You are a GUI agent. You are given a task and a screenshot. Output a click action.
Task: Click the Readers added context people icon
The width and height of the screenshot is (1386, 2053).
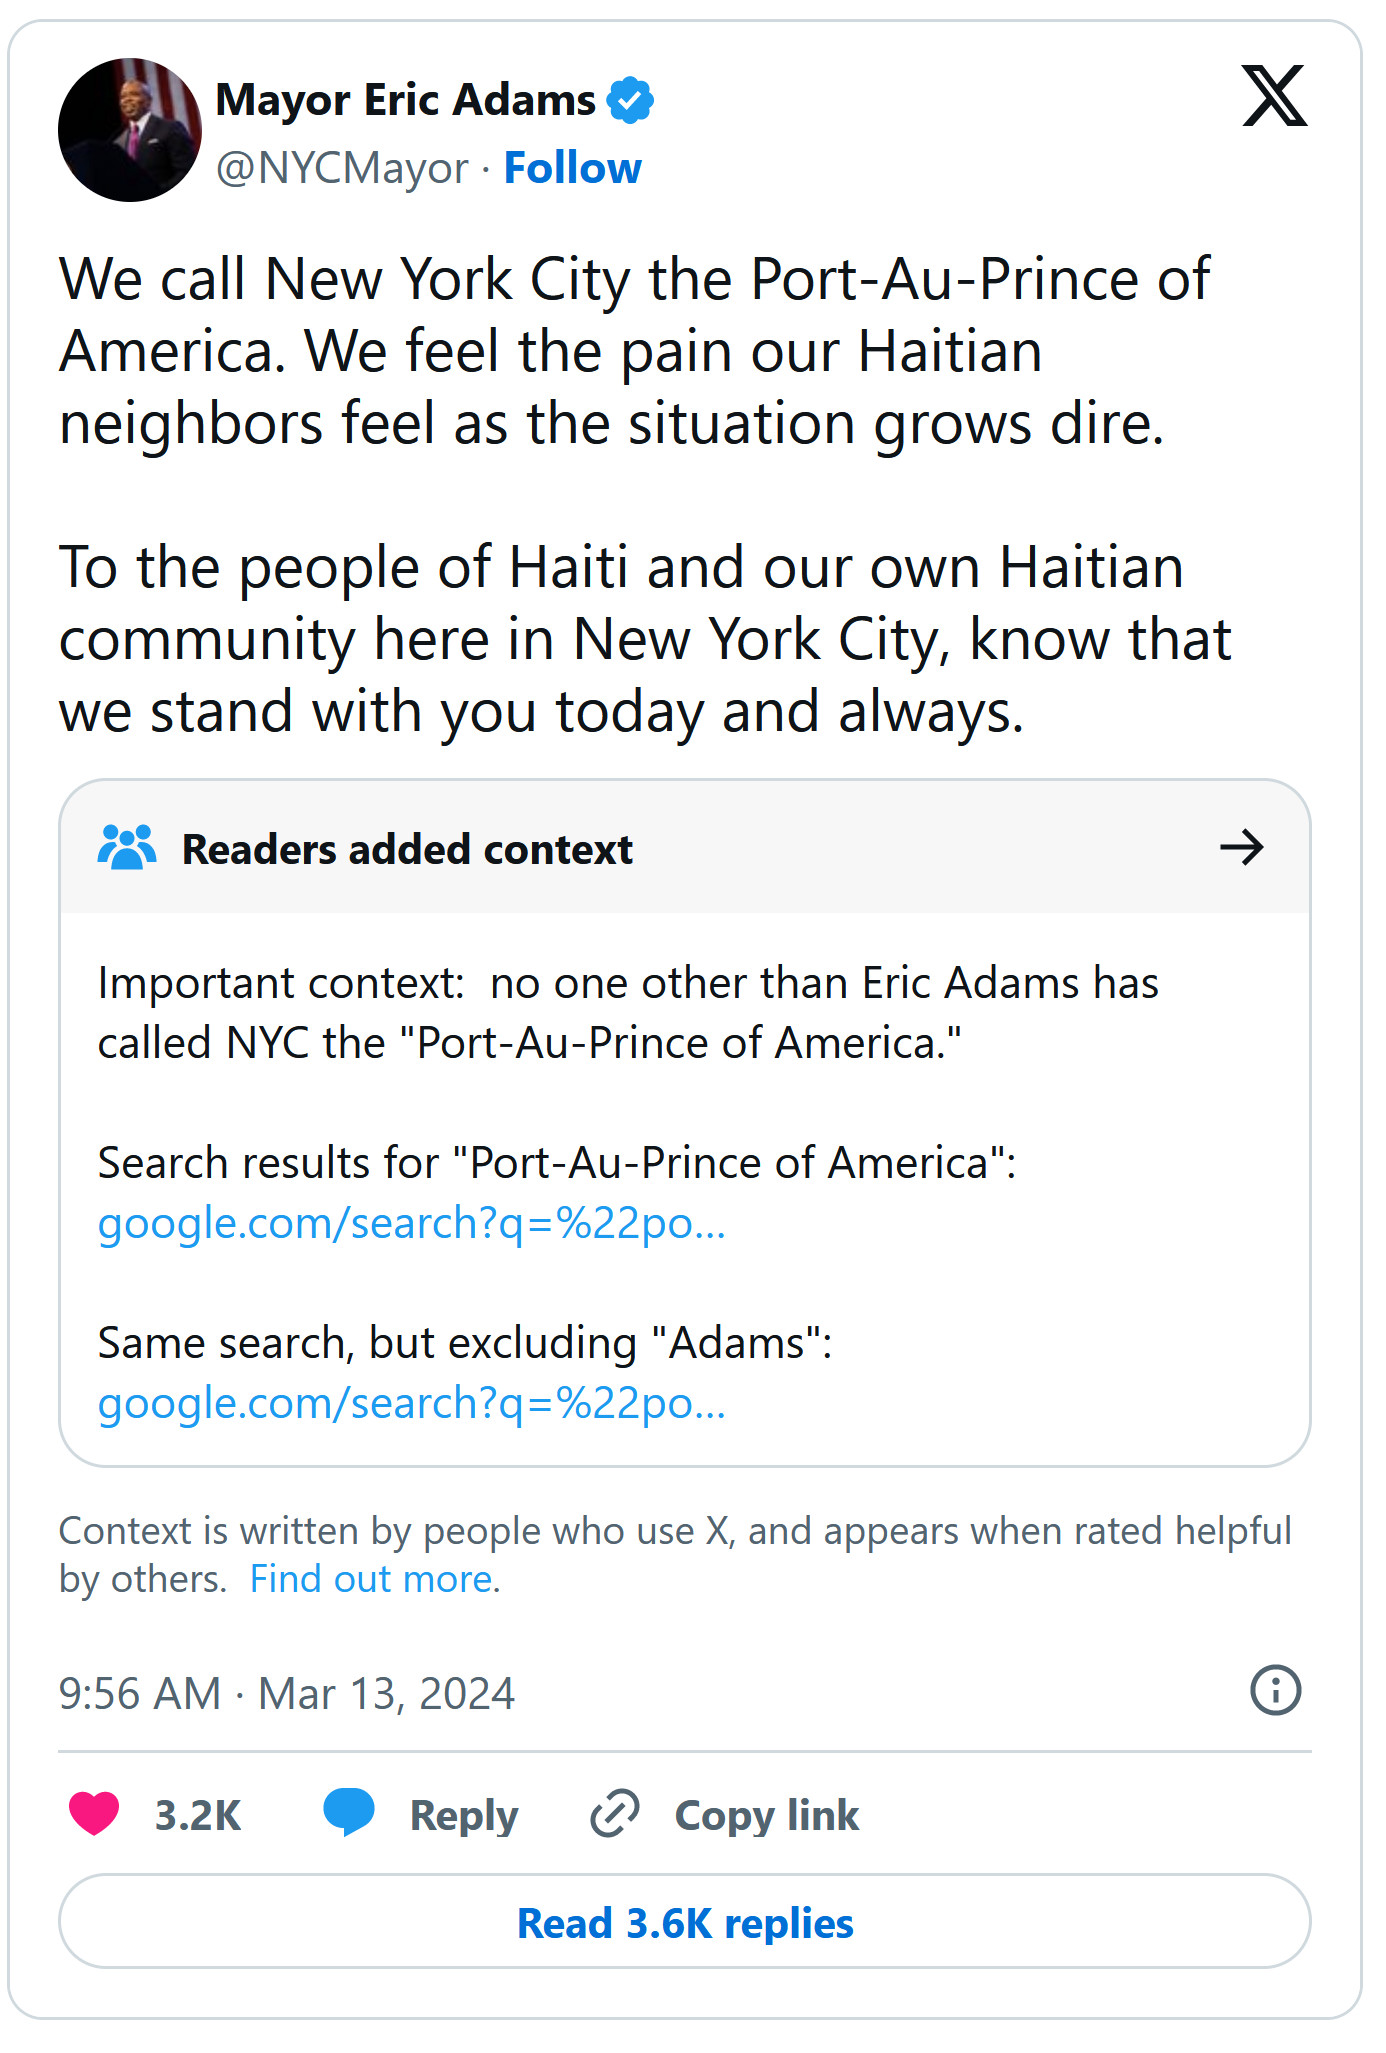[127, 848]
